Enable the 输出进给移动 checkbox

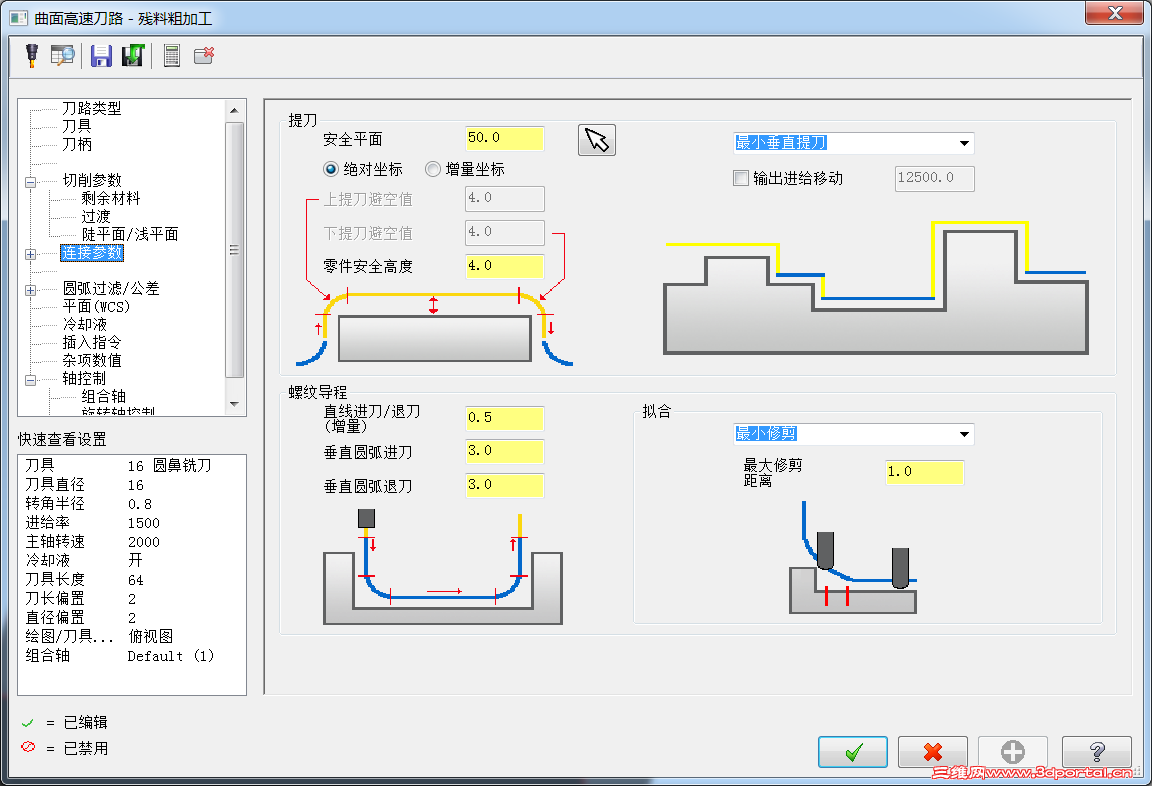pos(741,177)
